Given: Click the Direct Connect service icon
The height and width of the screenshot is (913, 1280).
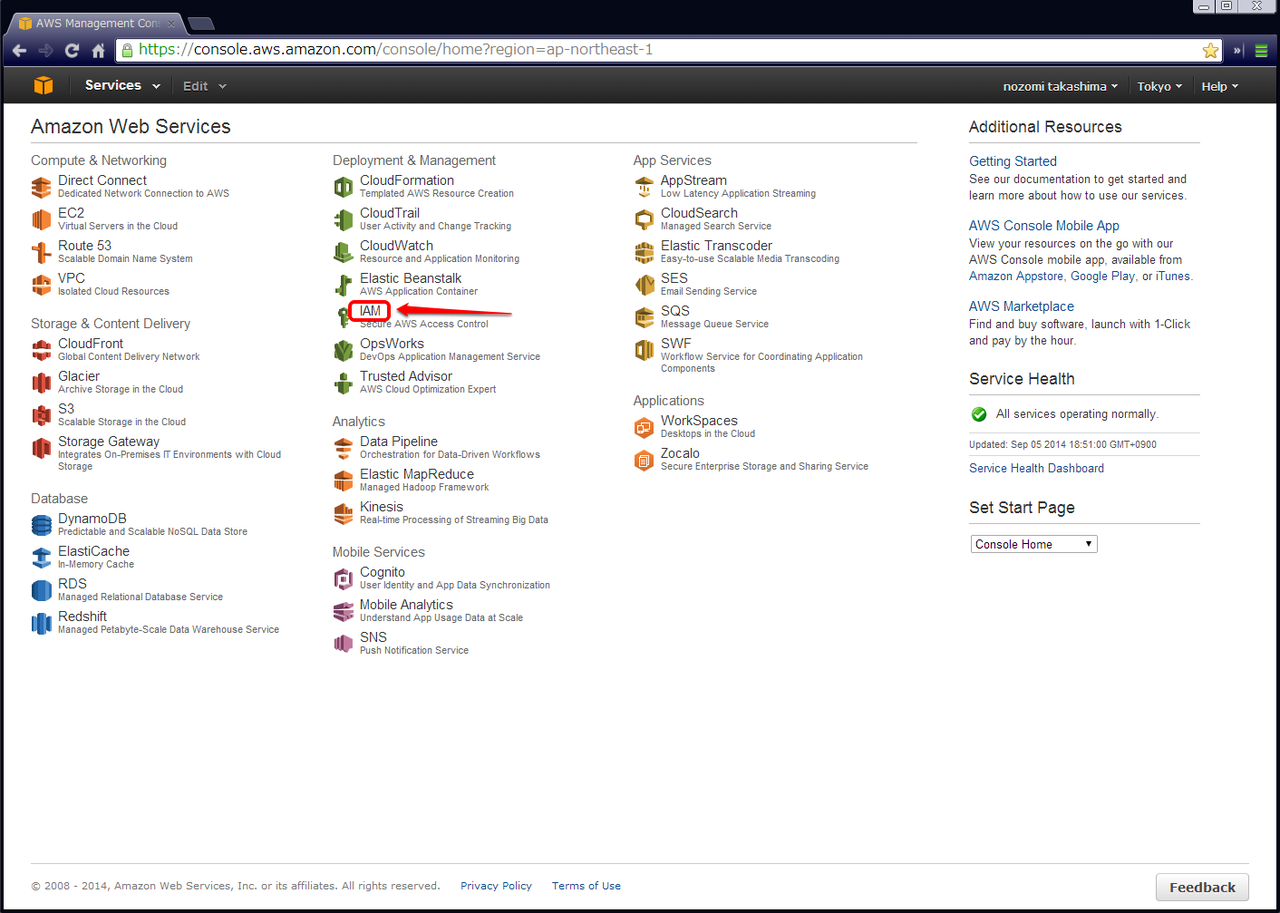Looking at the screenshot, I should pos(41,187).
